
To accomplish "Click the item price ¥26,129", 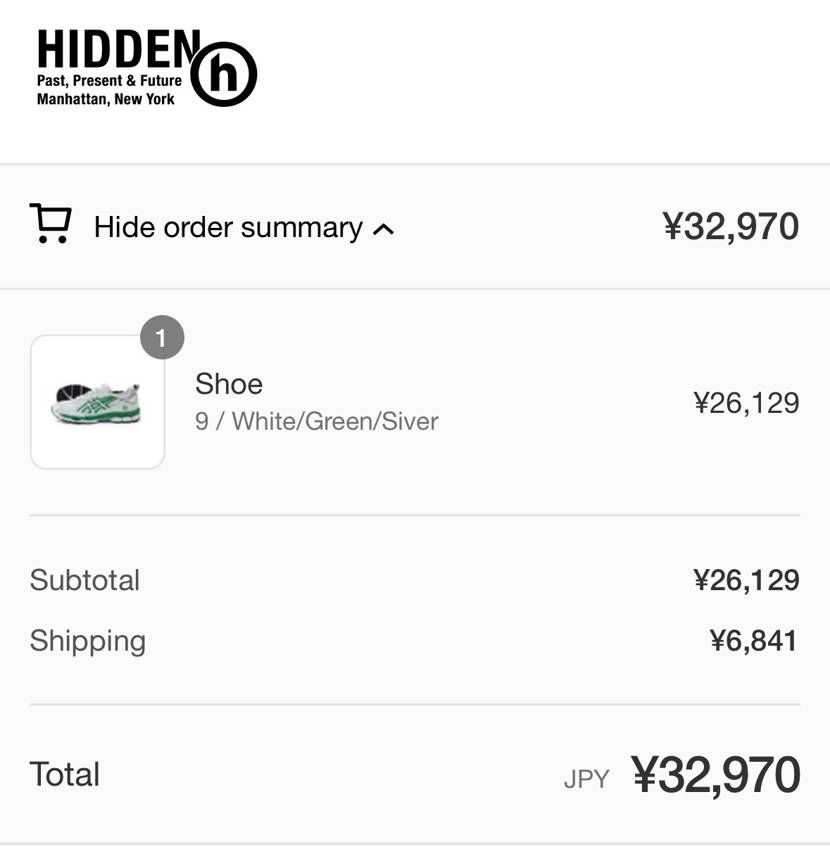I will (x=746, y=403).
